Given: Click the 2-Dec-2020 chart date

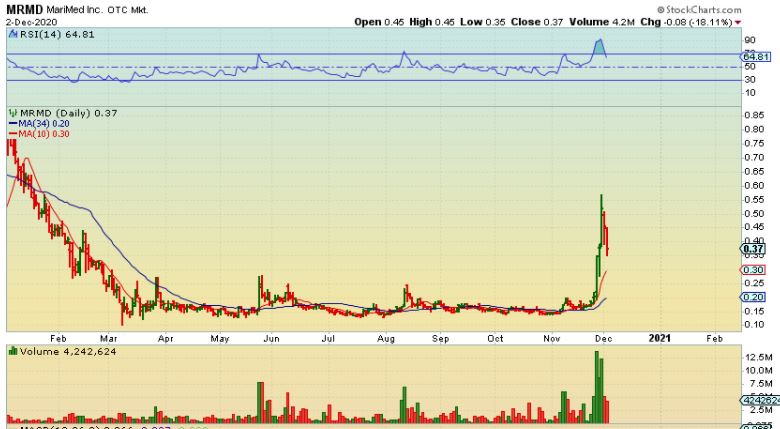Looking at the screenshot, I should [x=31, y=22].
